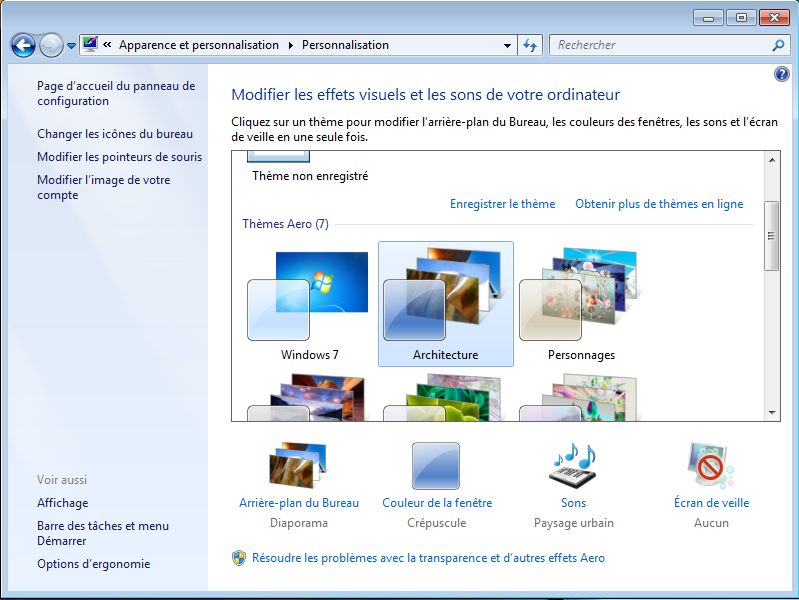Open Modifier l'image de votre compte
Viewport: 799px width, 600px height.
[103, 187]
